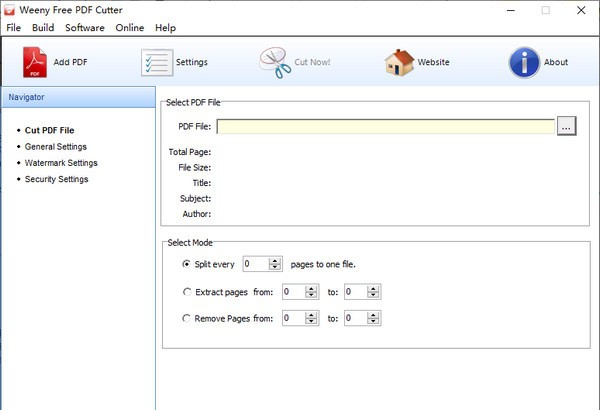
Task: Decrease the Extract pages from value
Action: [x=311, y=295]
